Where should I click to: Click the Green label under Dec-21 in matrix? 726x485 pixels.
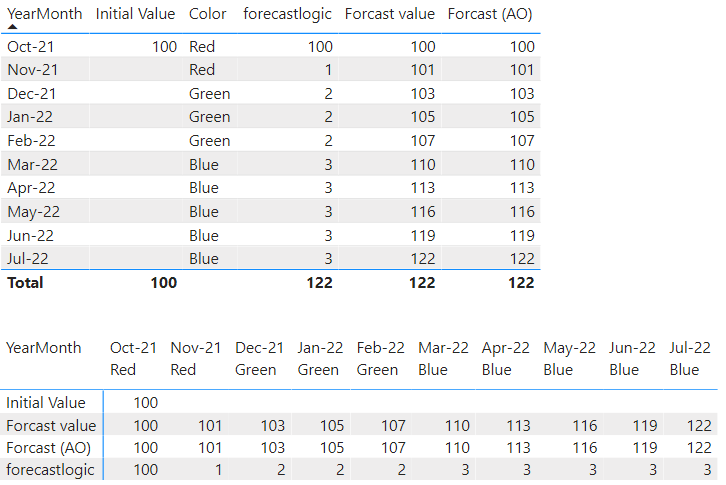[x=256, y=370]
